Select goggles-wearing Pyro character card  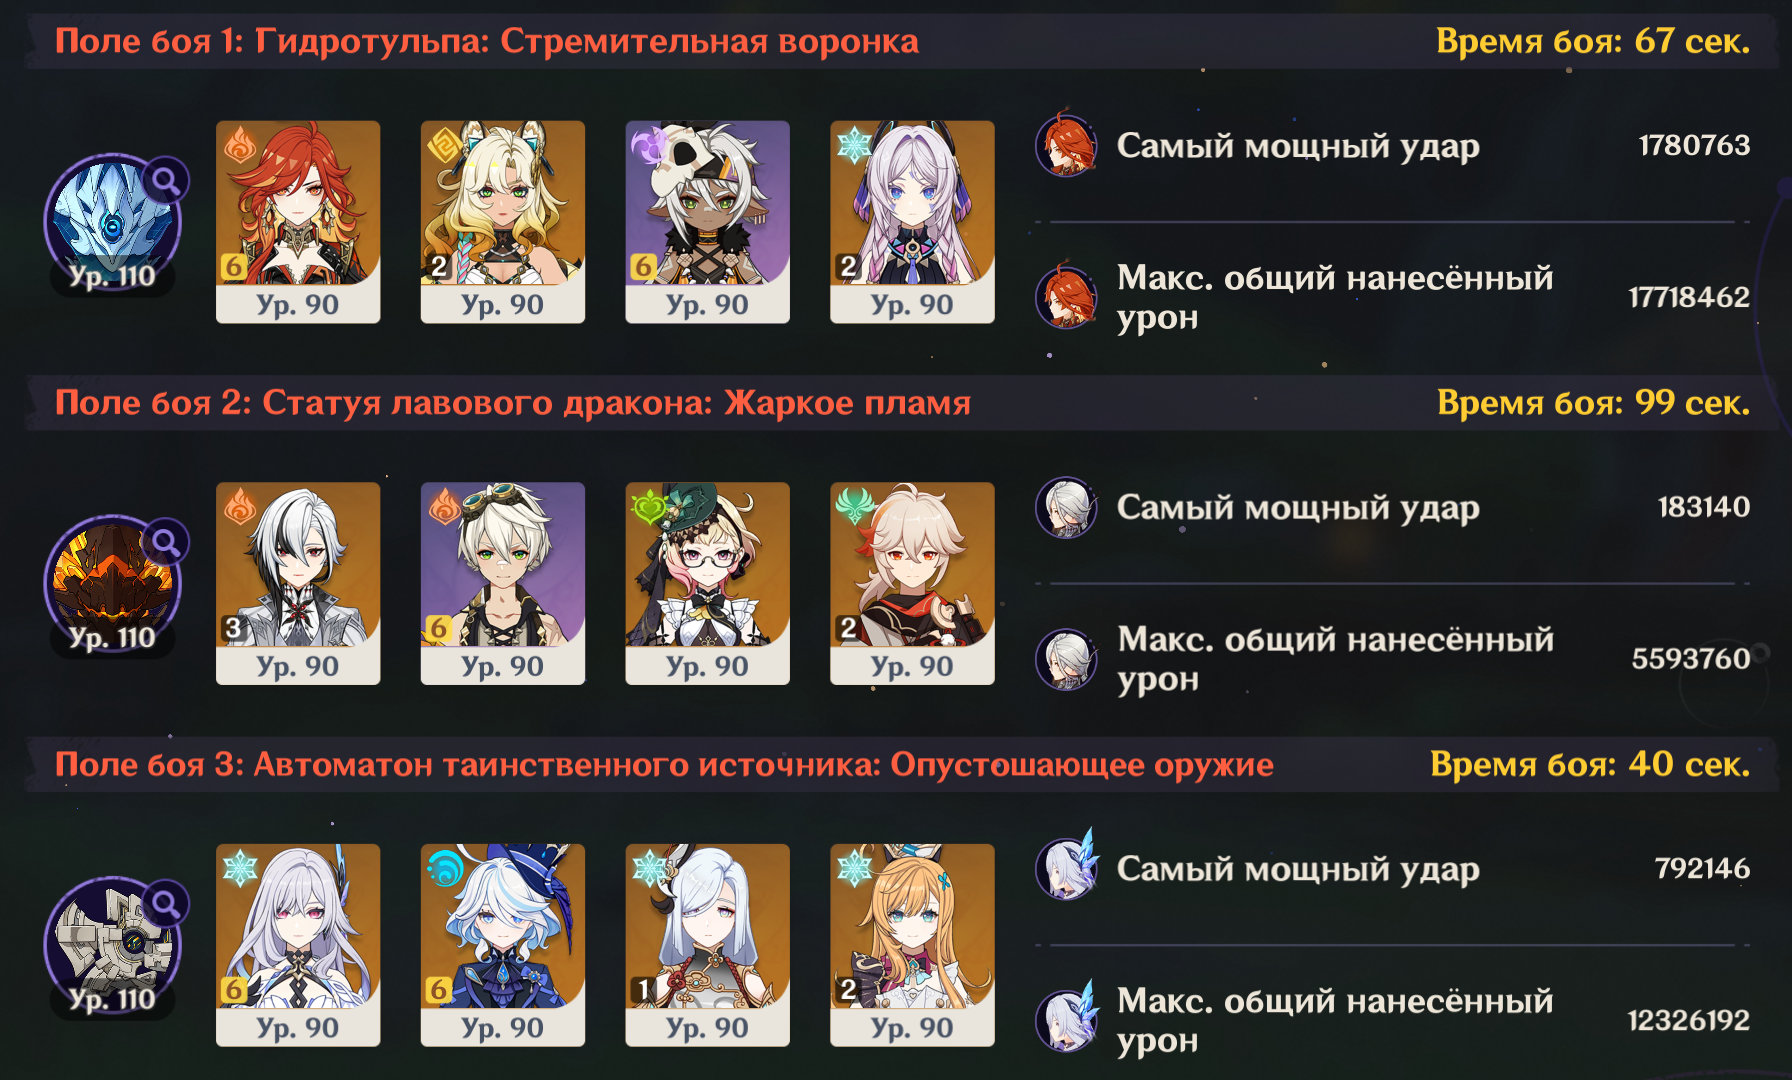pyautogui.click(x=503, y=584)
